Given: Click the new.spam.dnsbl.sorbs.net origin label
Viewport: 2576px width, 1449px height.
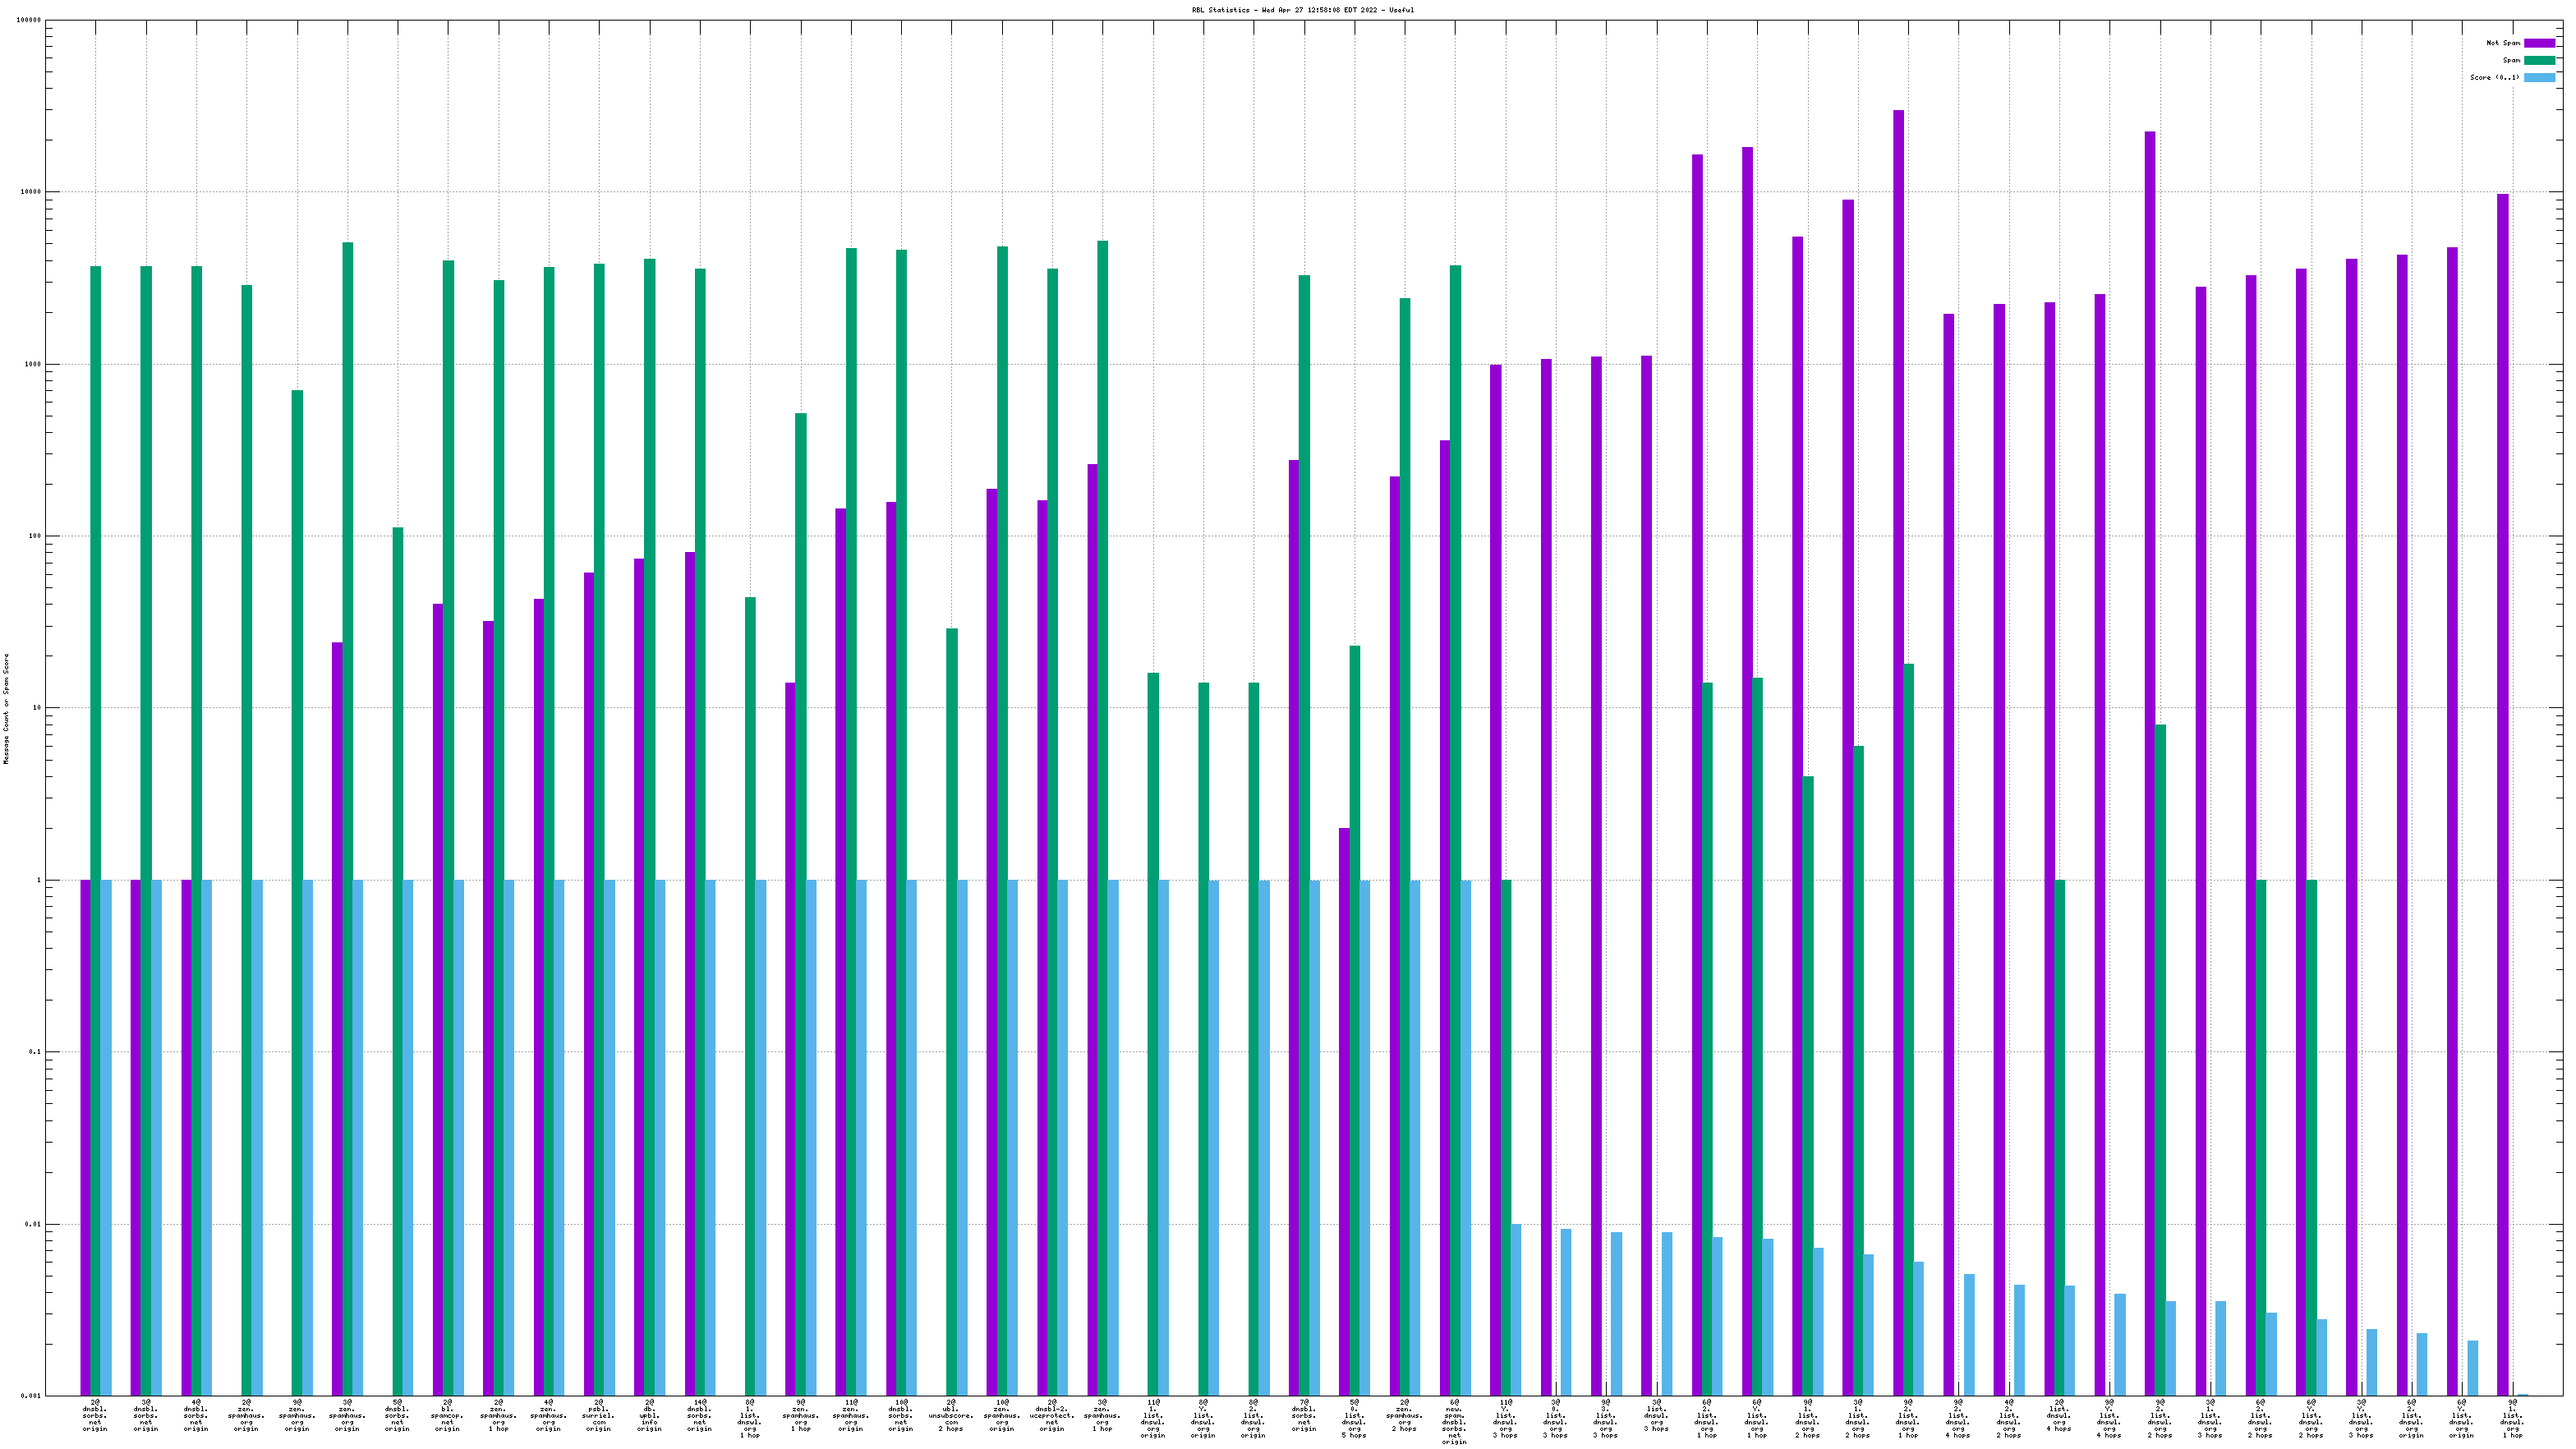Looking at the screenshot, I should [1454, 1421].
